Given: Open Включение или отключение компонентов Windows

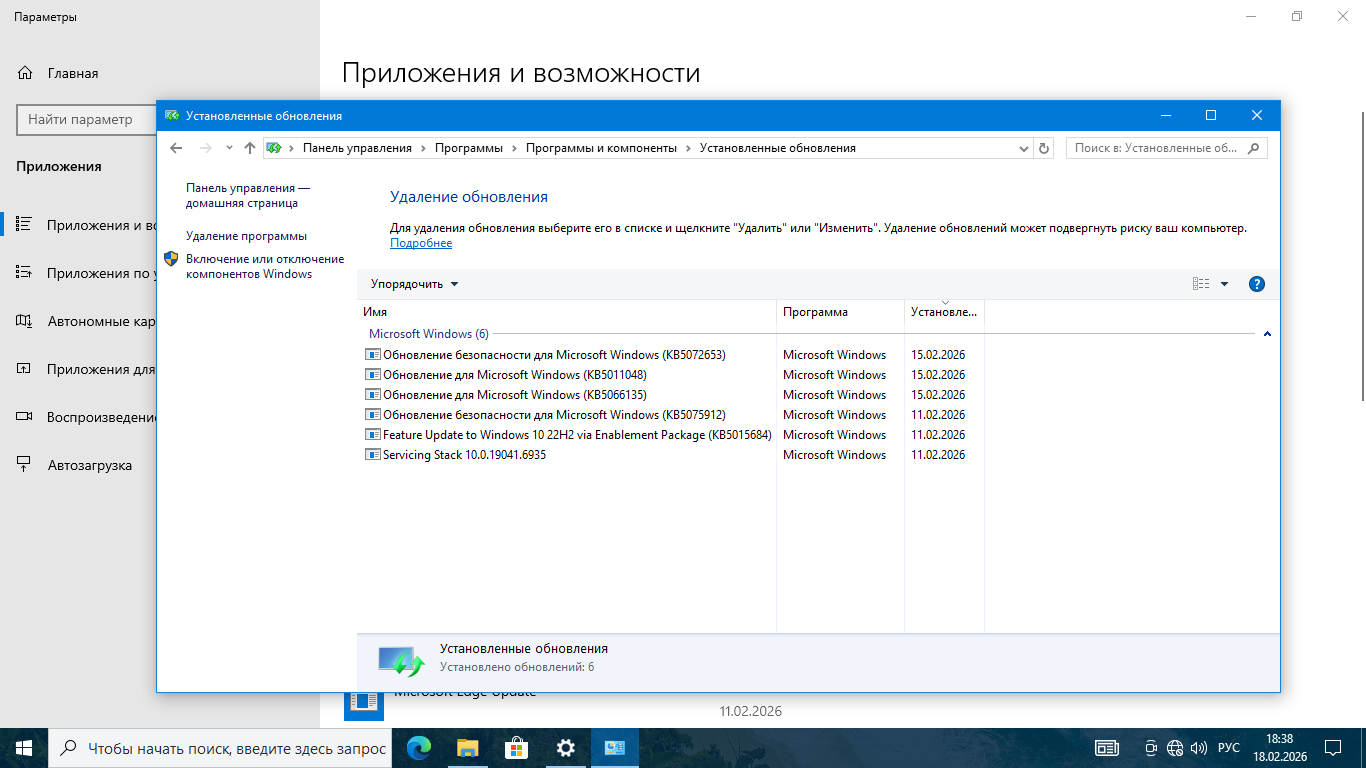Looking at the screenshot, I should (x=264, y=266).
